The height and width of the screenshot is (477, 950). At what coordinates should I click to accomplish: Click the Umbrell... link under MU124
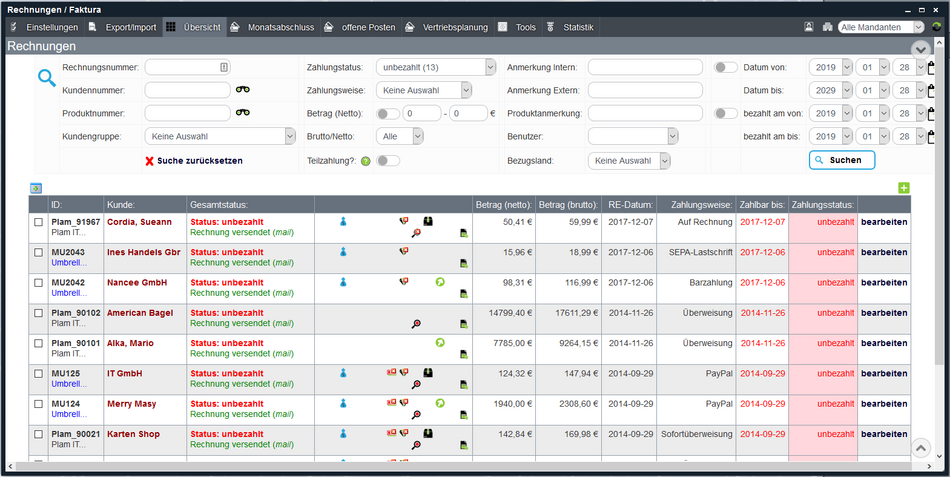pos(69,414)
